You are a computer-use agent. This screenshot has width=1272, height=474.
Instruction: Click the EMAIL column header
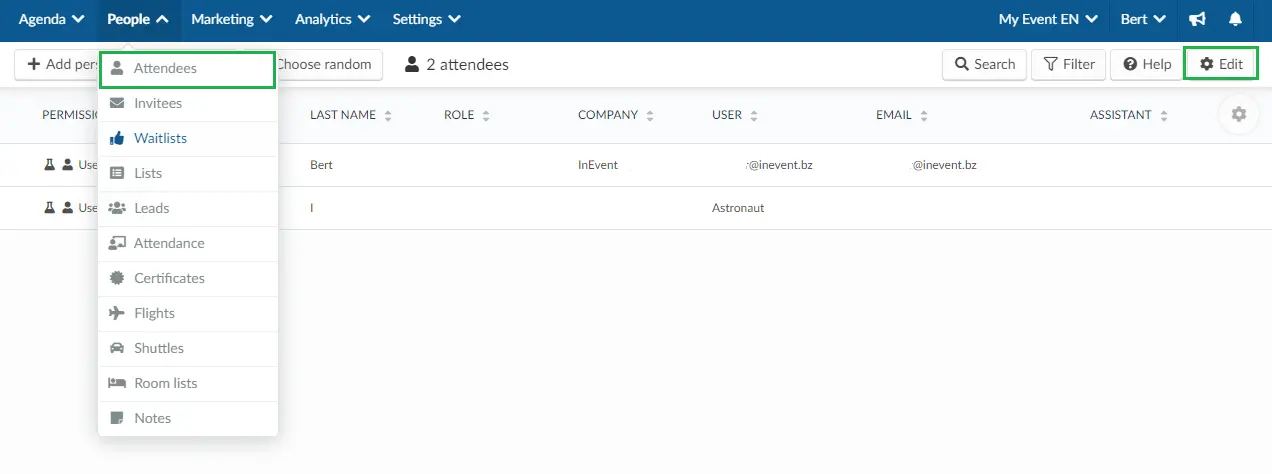pos(894,115)
